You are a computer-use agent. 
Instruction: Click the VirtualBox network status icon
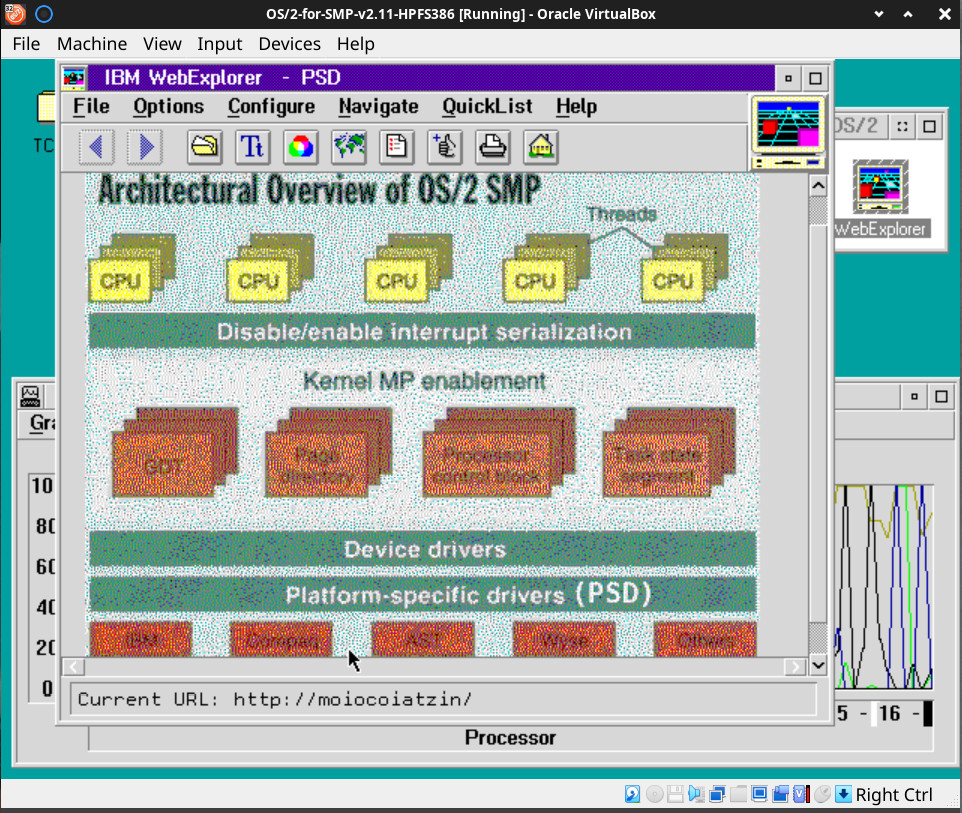click(717, 794)
